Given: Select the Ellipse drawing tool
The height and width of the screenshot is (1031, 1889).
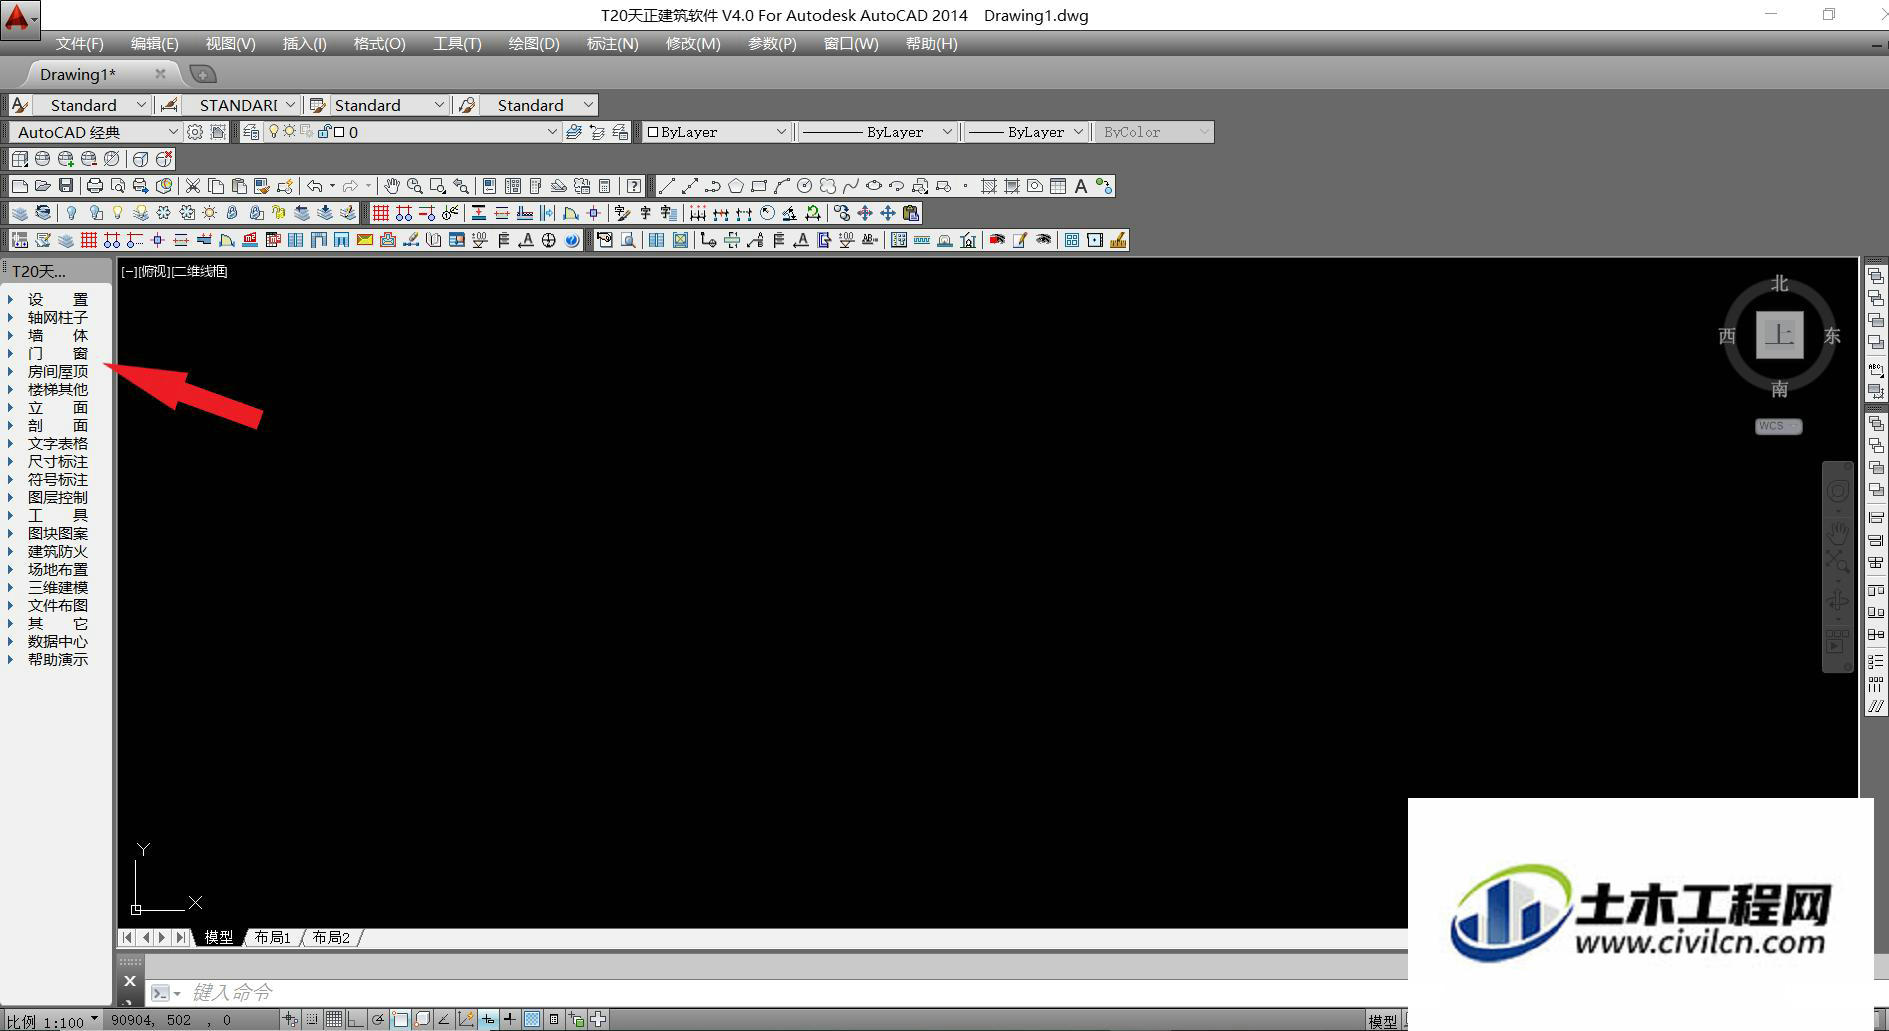Looking at the screenshot, I should pyautogui.click(x=874, y=186).
